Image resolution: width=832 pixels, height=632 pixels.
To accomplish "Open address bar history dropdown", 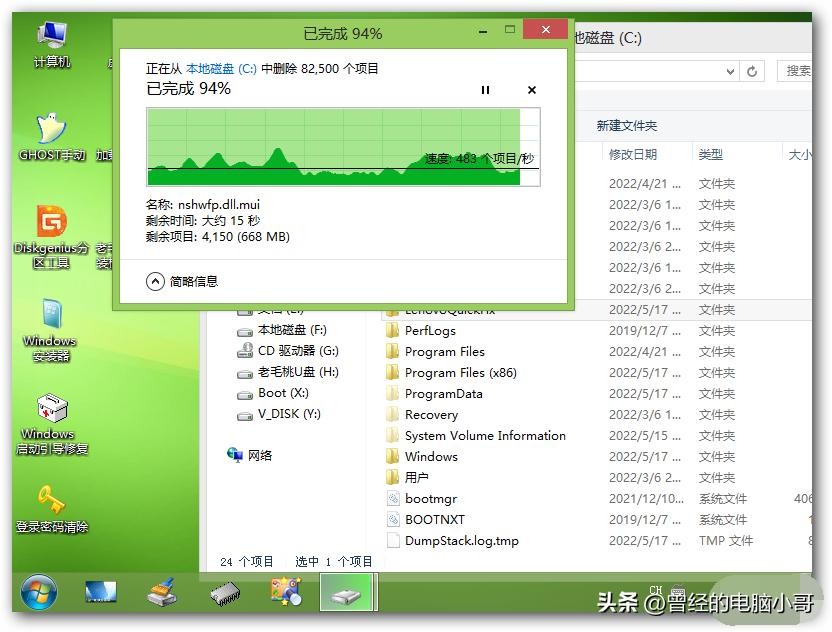I will pos(730,71).
